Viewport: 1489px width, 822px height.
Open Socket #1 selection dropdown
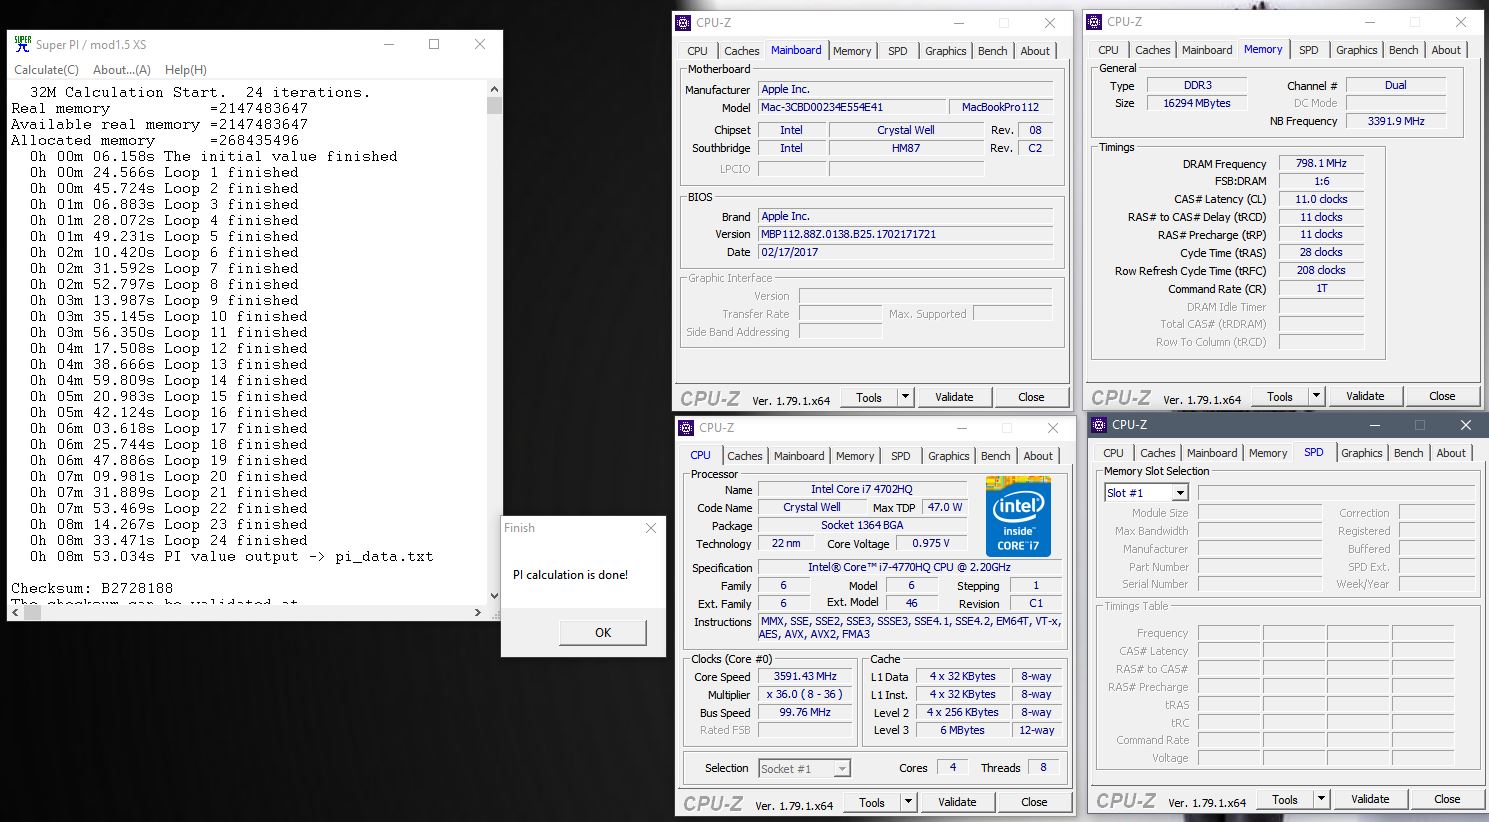click(842, 769)
